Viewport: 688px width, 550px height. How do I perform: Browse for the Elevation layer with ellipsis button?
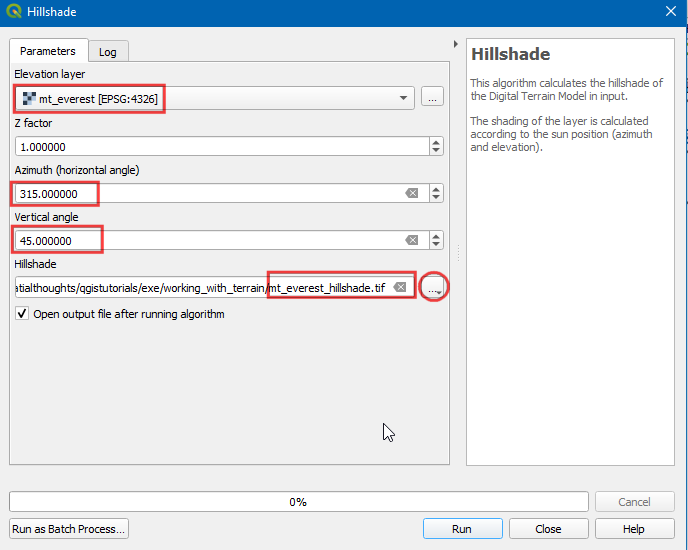click(x=432, y=97)
